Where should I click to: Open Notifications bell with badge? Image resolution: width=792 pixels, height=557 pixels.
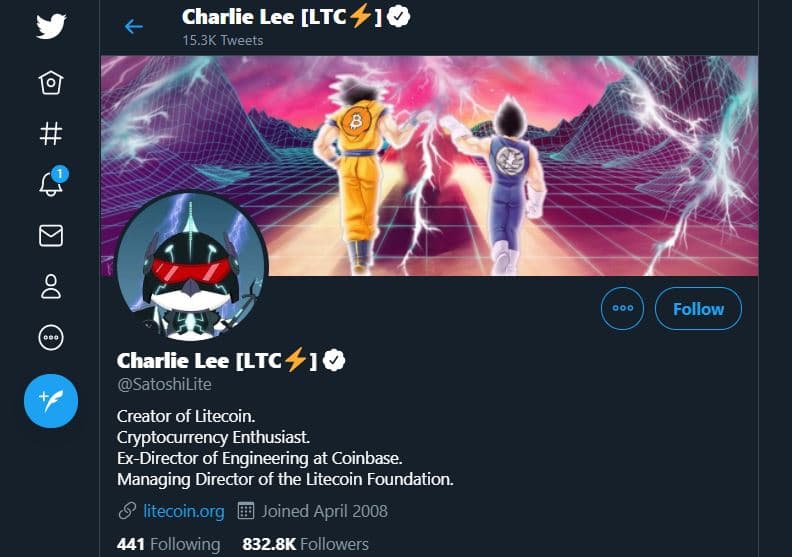53,181
